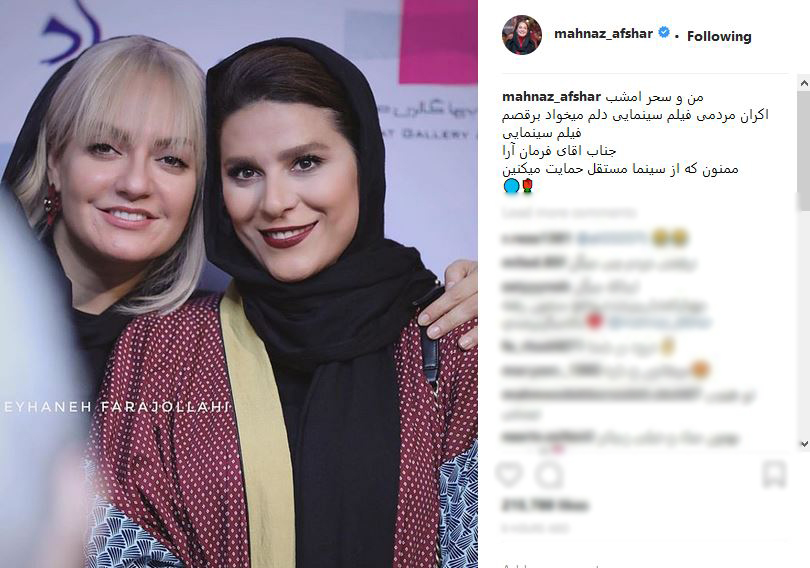Click the photo of the two women

(x=239, y=284)
